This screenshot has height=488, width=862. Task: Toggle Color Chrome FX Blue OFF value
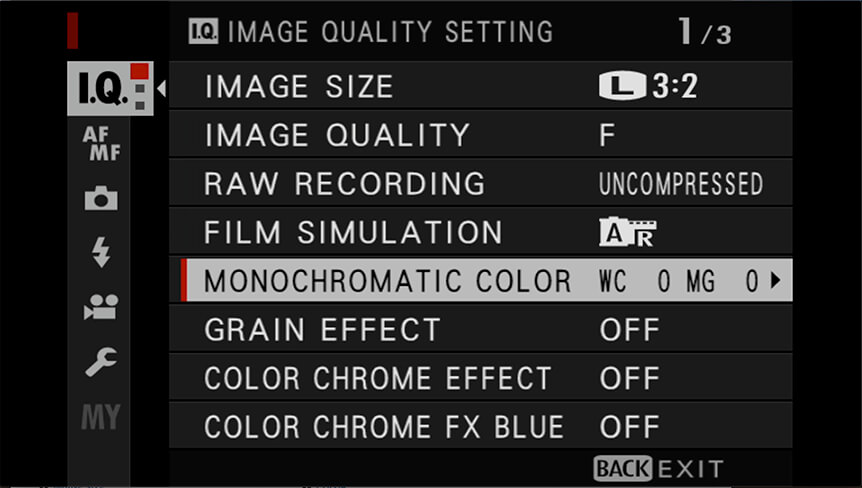(x=629, y=427)
